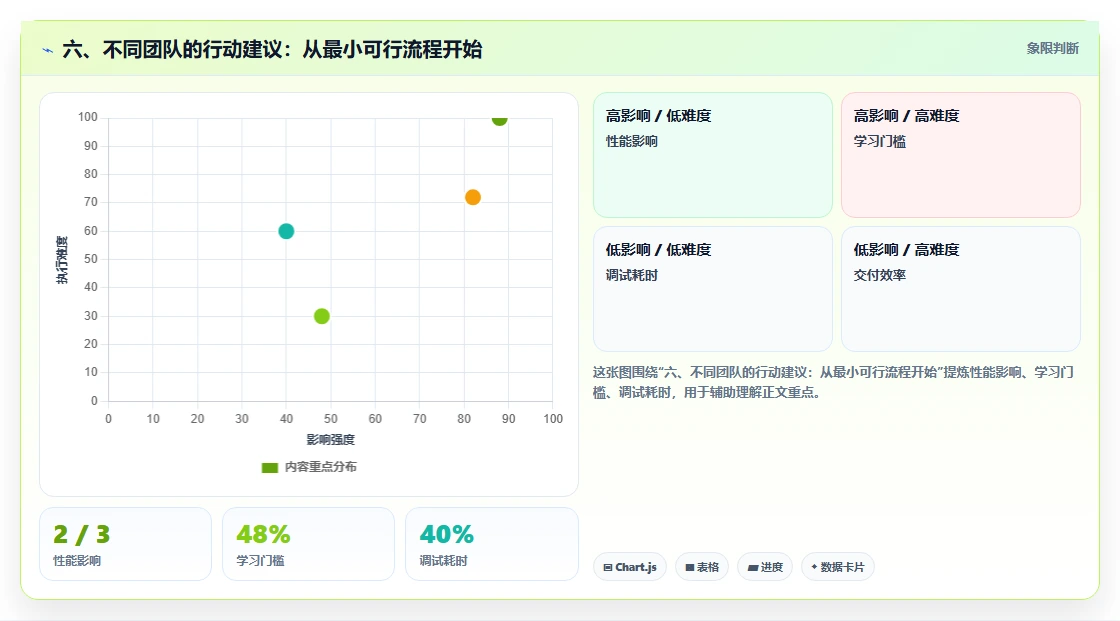Select the orange data point in the scatter chart
The image size is (1120, 621).
(x=473, y=197)
